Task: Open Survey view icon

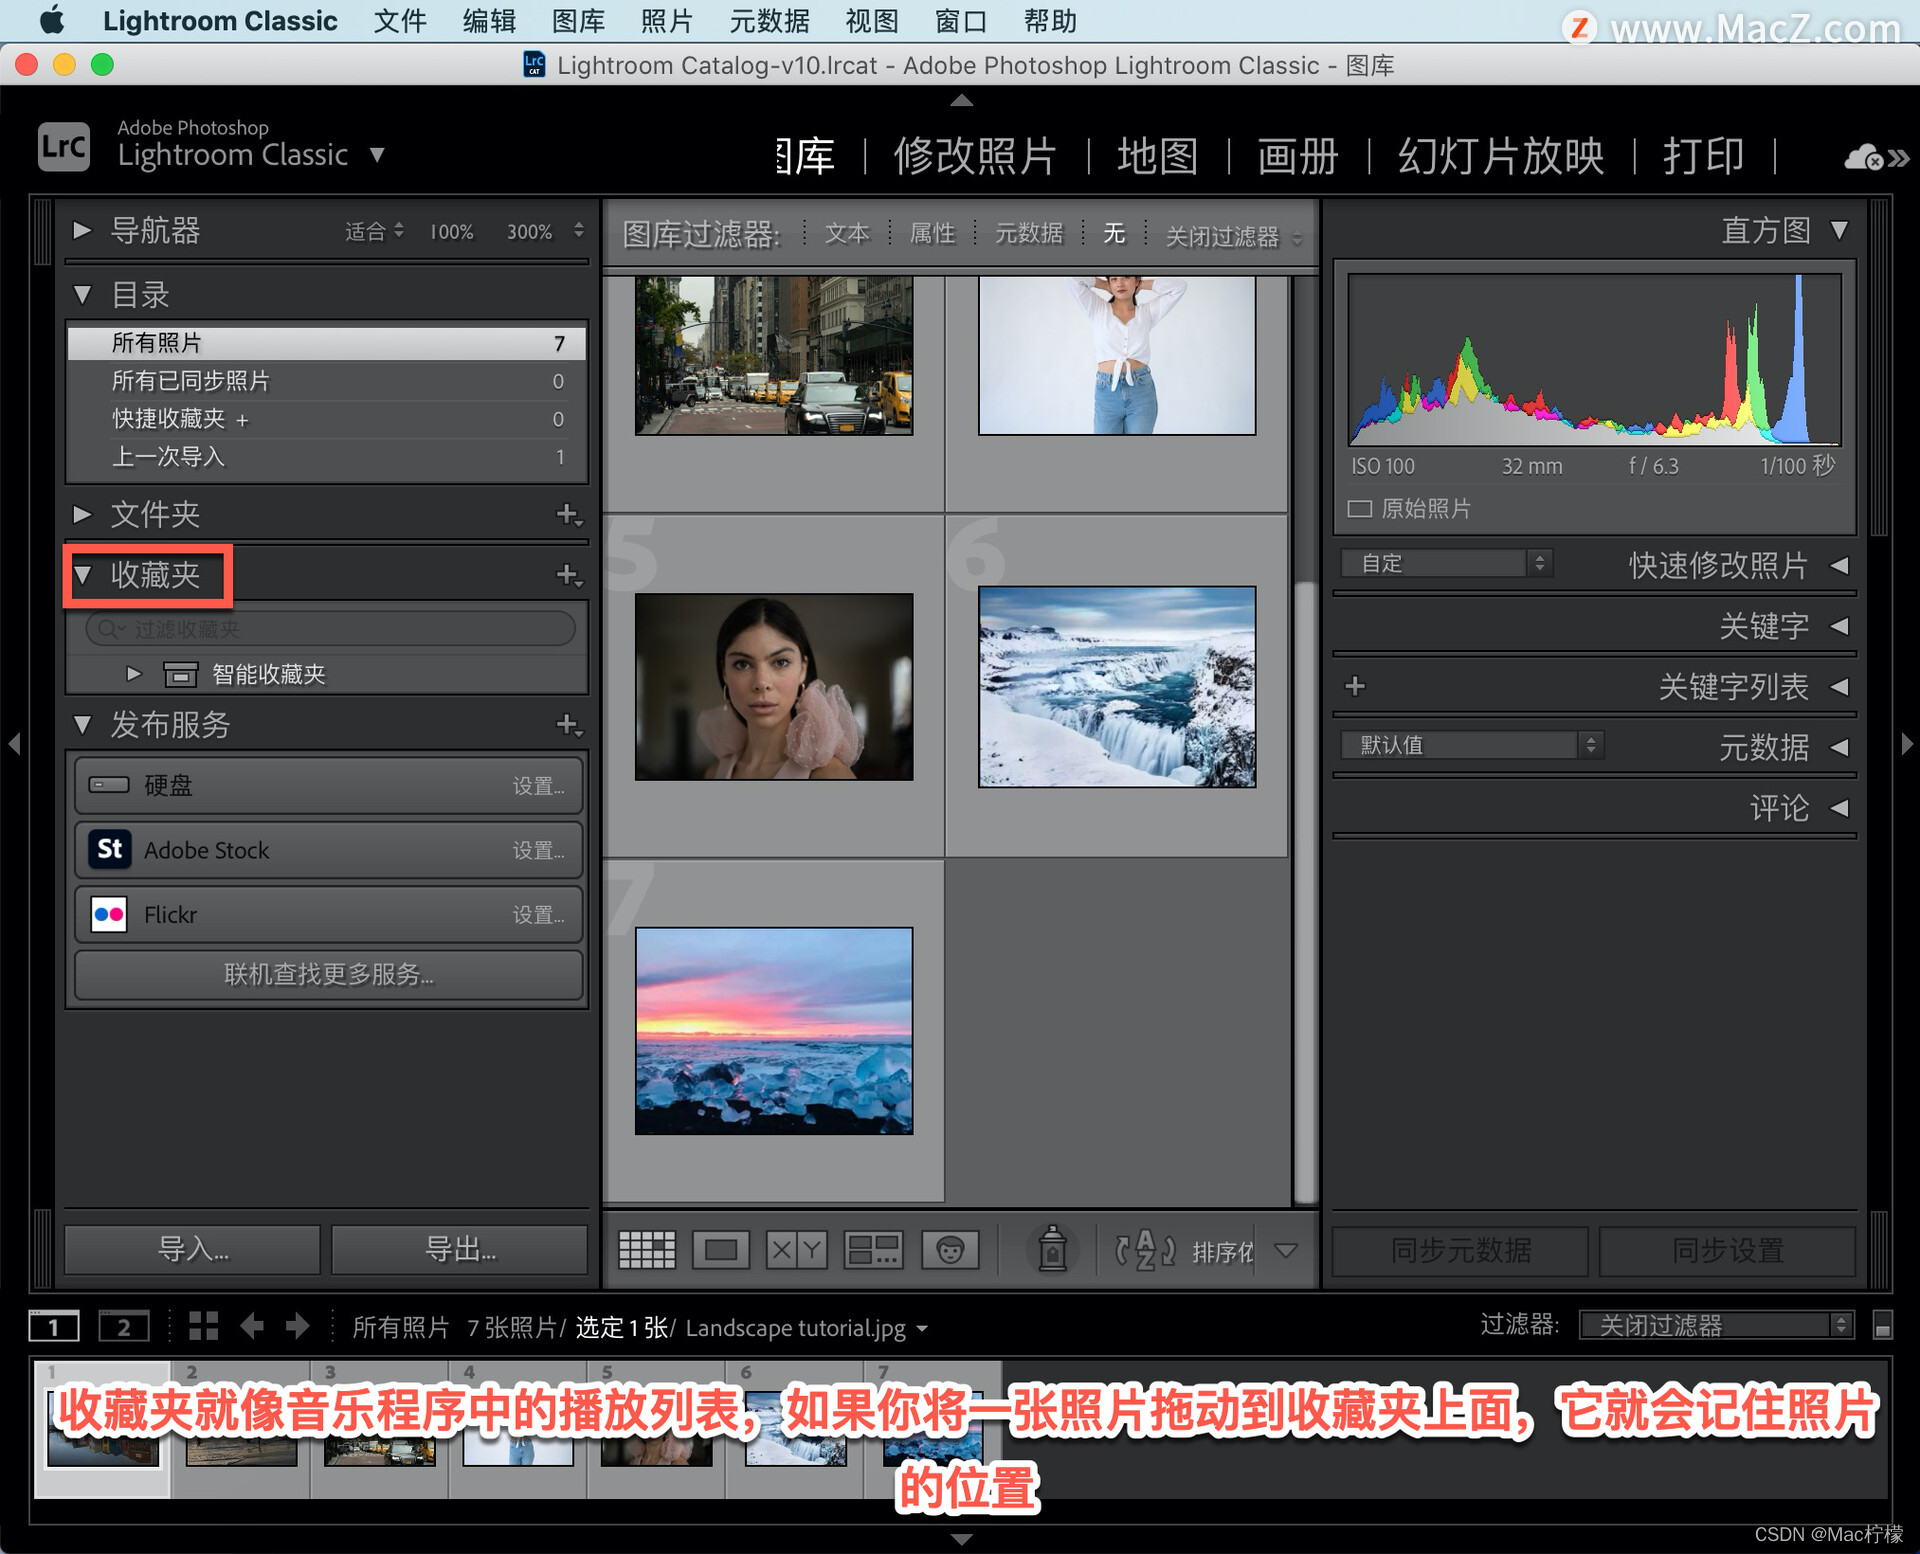Action: tap(872, 1249)
